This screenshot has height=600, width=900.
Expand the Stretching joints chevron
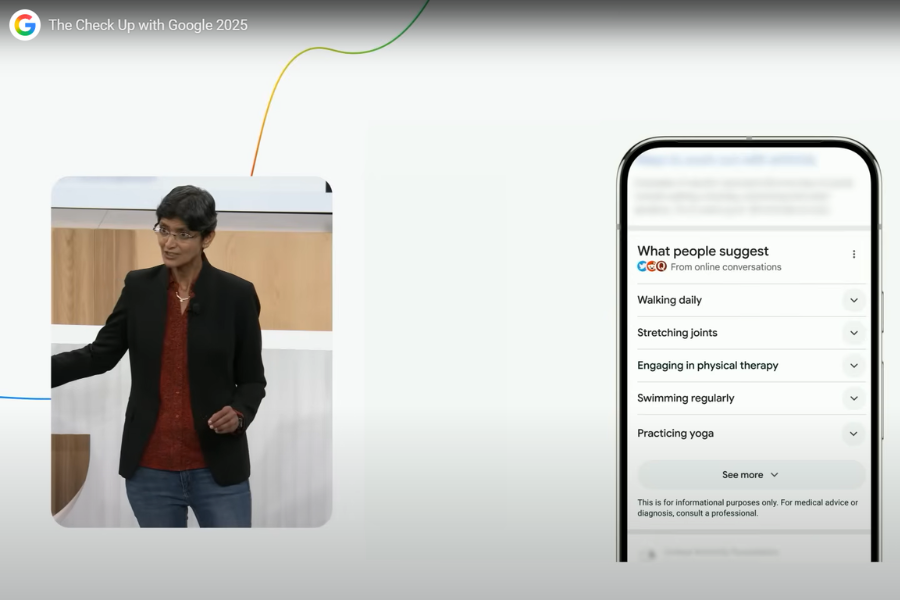pos(853,333)
